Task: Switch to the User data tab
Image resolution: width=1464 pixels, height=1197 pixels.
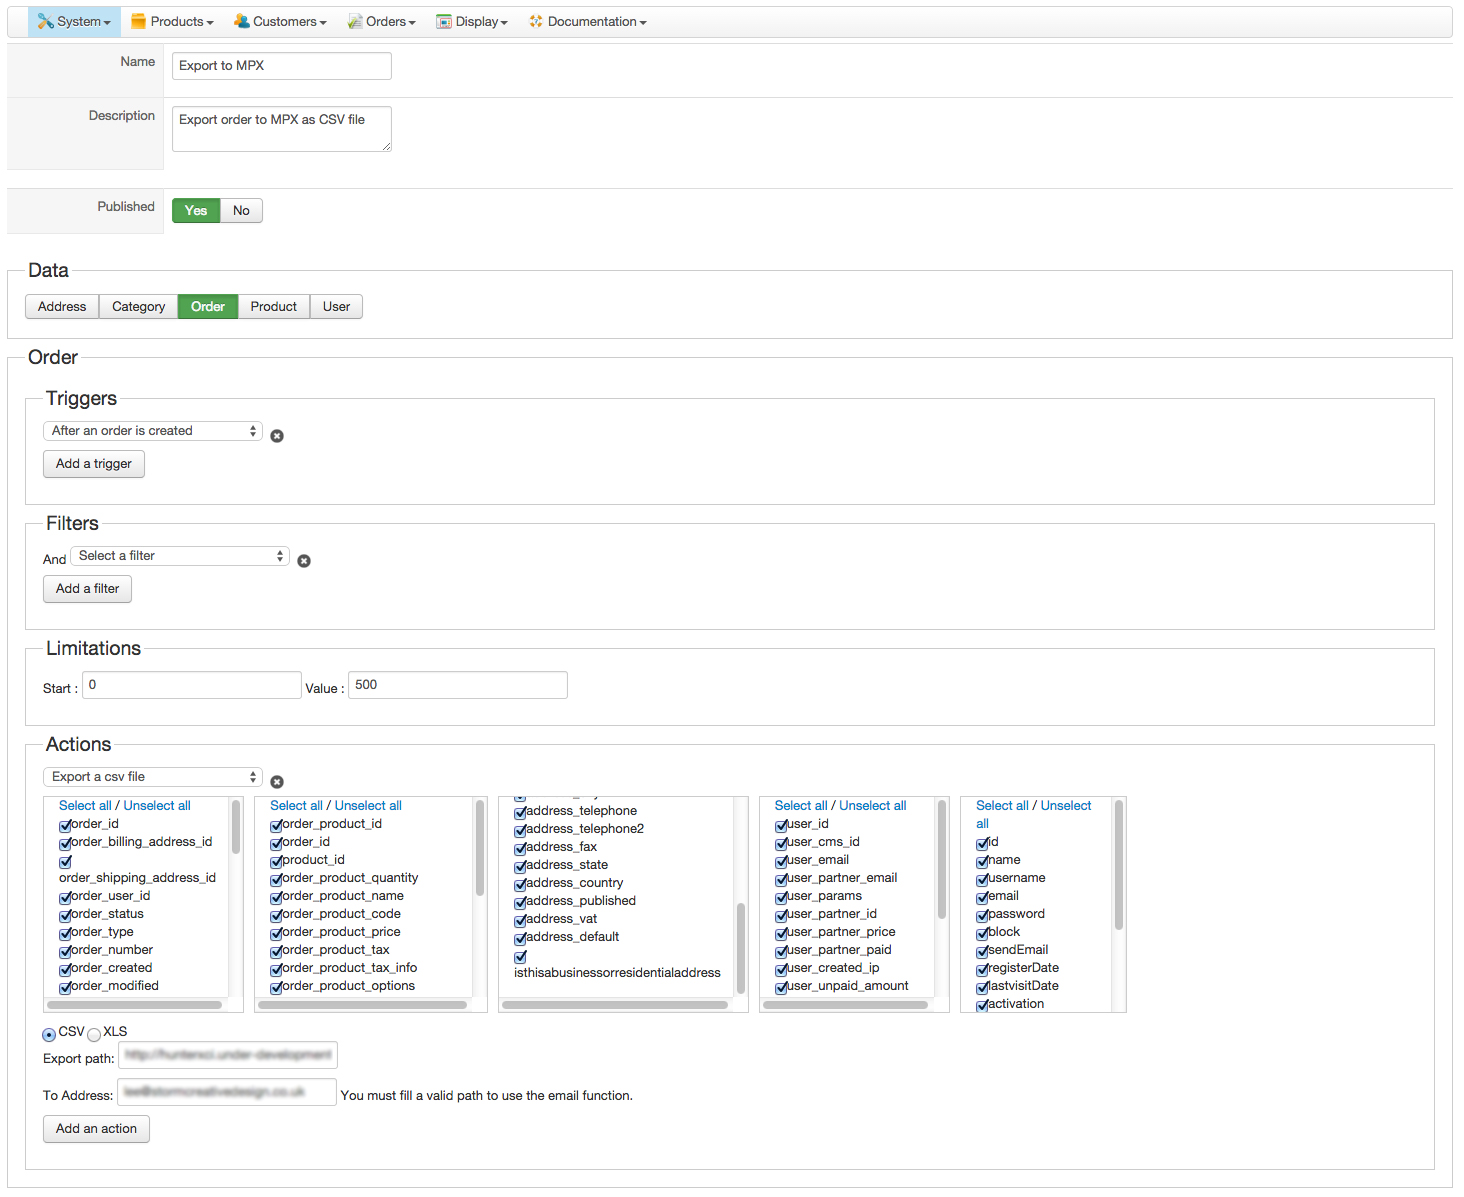Action: click(337, 307)
